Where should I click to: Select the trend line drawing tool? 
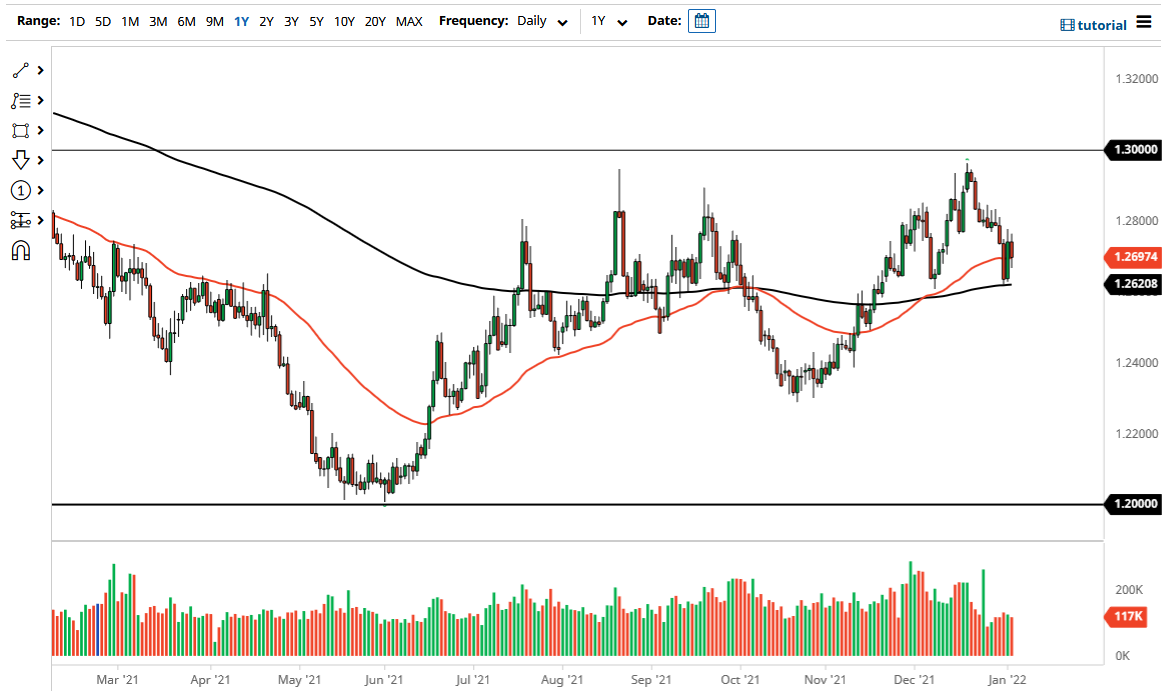18,70
